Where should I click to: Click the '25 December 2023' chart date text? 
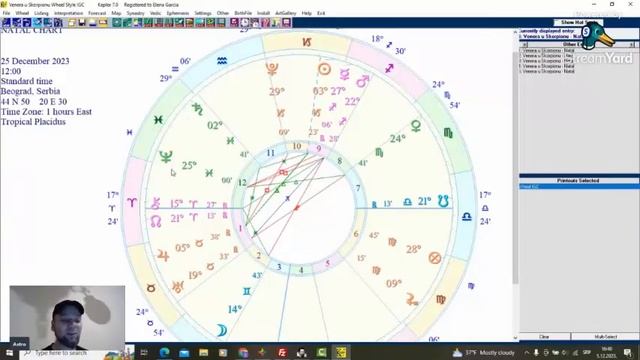pyautogui.click(x=35, y=61)
